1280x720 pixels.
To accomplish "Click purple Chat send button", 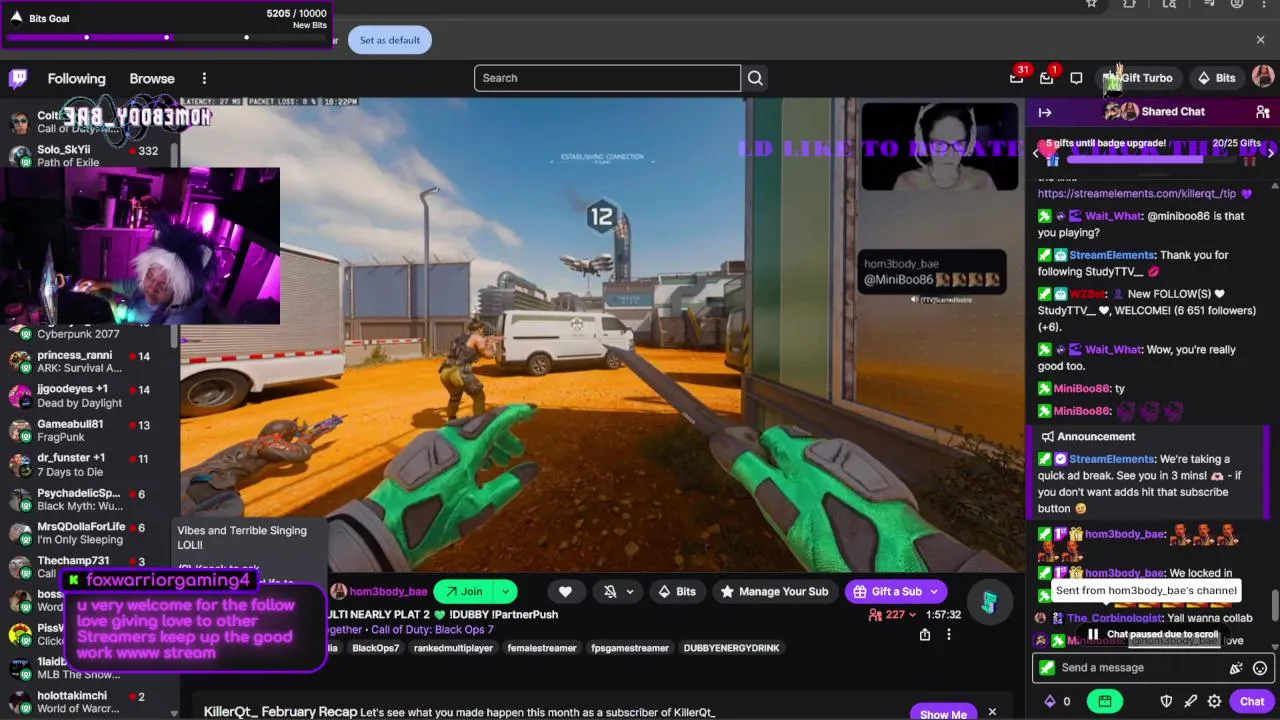I will click(1252, 701).
